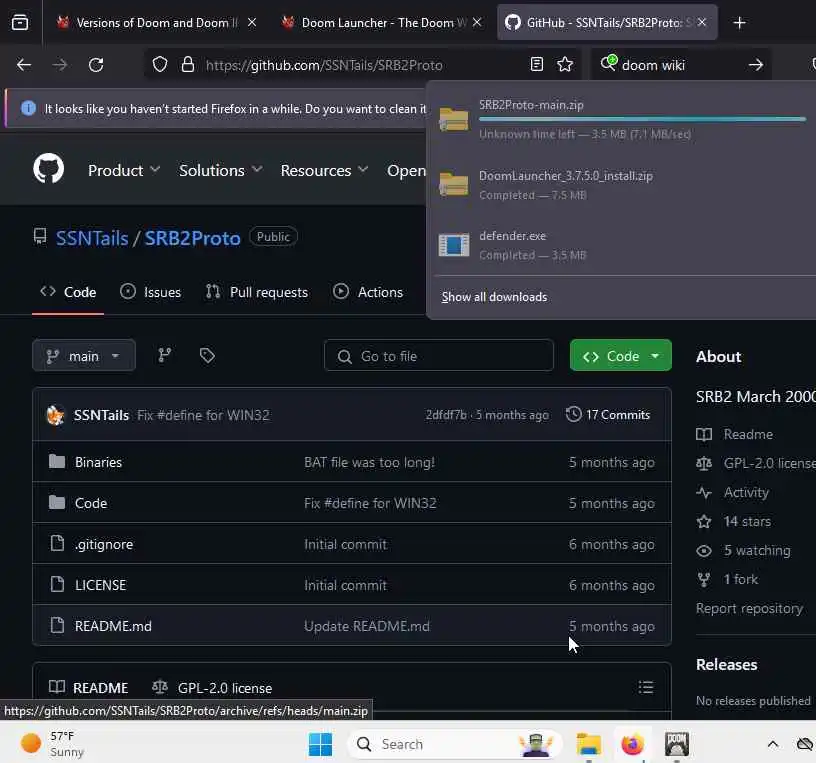This screenshot has width=816, height=763.
Task: Open the tags icon next to branches
Action: click(207, 355)
